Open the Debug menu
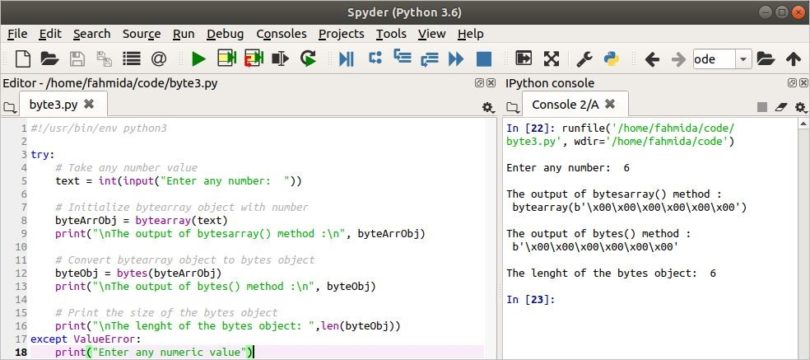Viewport: 810px width, 360px height. (225, 34)
